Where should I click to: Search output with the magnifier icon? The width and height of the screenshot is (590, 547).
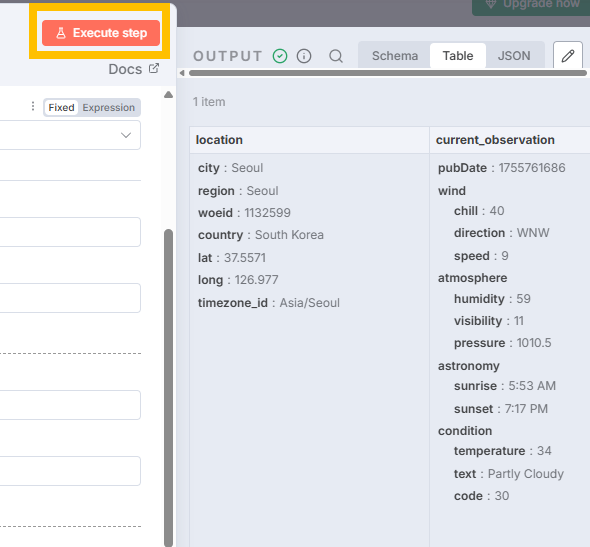click(336, 56)
